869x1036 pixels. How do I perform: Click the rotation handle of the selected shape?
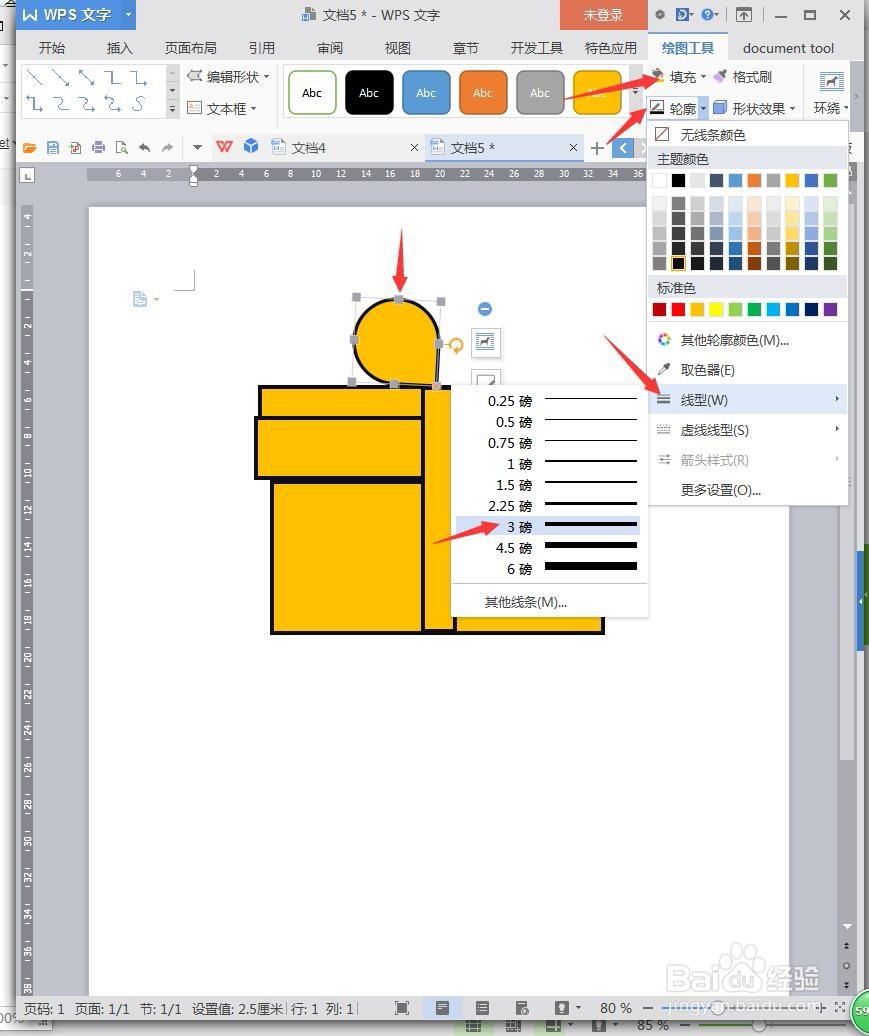coord(456,344)
